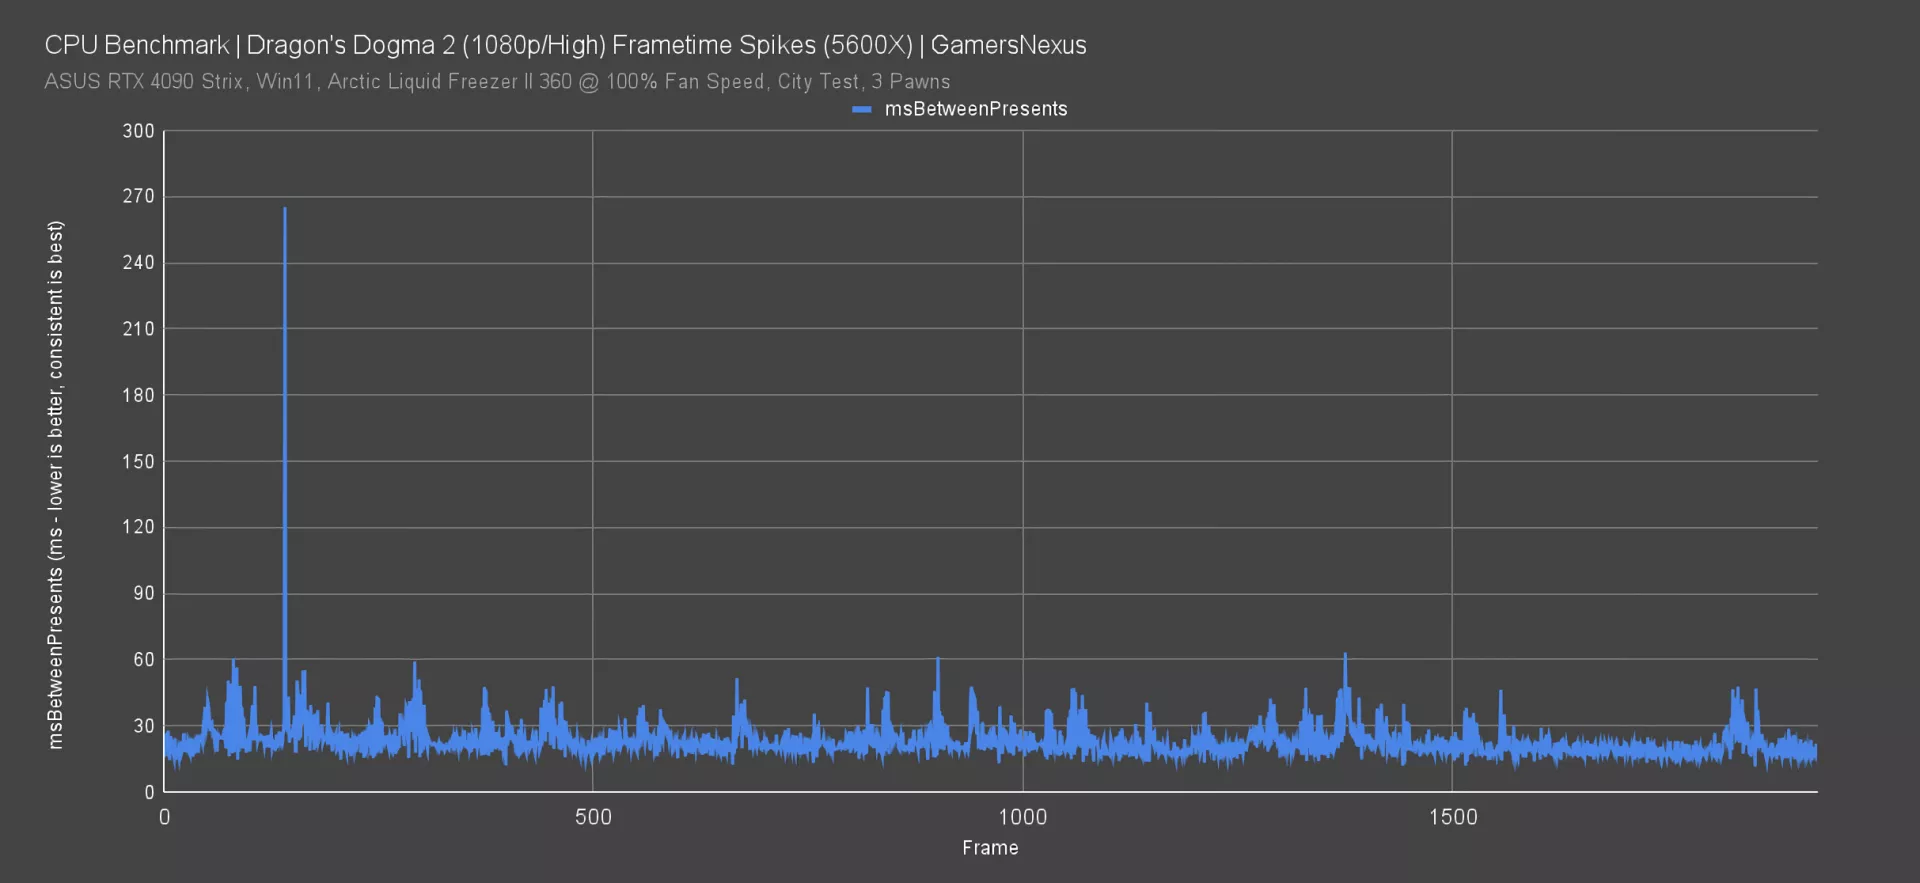The height and width of the screenshot is (883, 1920).
Task: Select the 300 label on the y-axis
Action: pos(138,131)
